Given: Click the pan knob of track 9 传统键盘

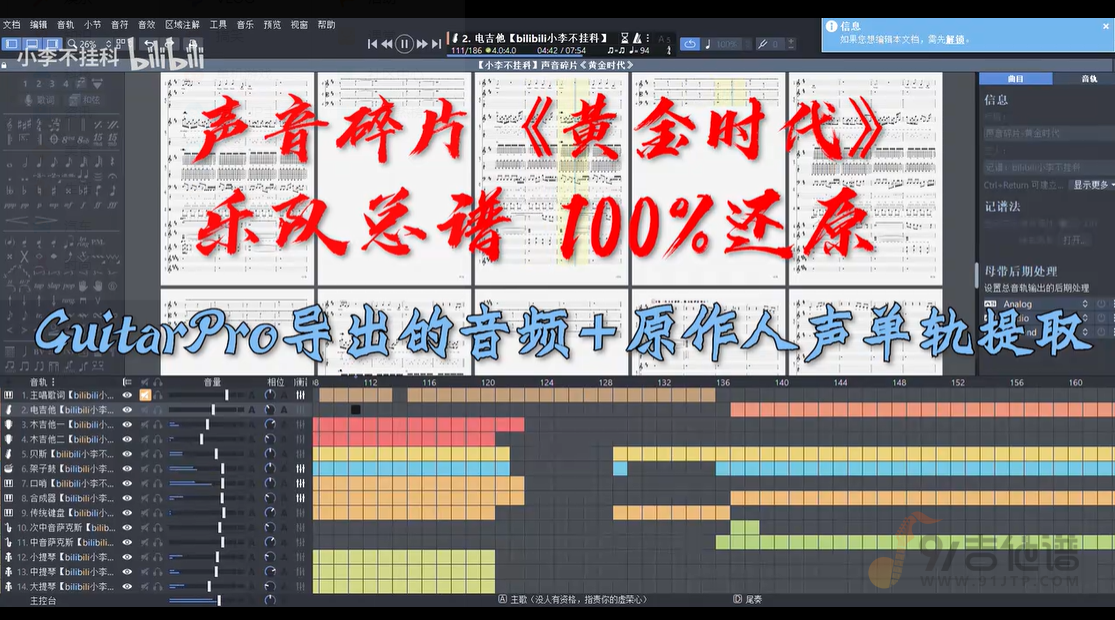Looking at the screenshot, I should (270, 513).
